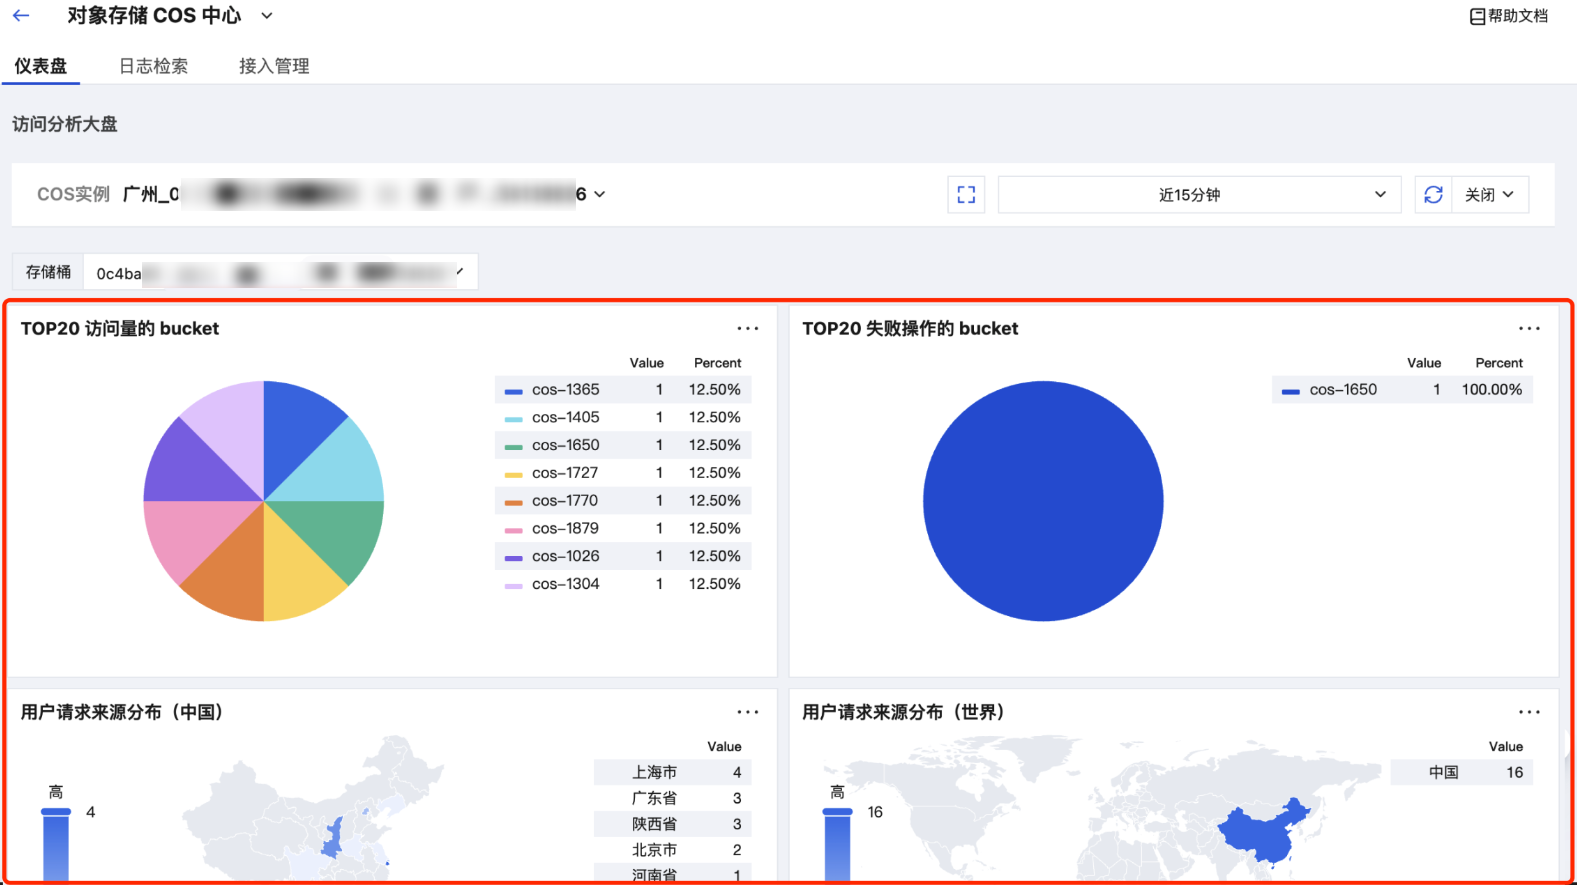This screenshot has width=1577, height=885.
Task: Switch to the 接入管理 tab
Action: (274, 66)
